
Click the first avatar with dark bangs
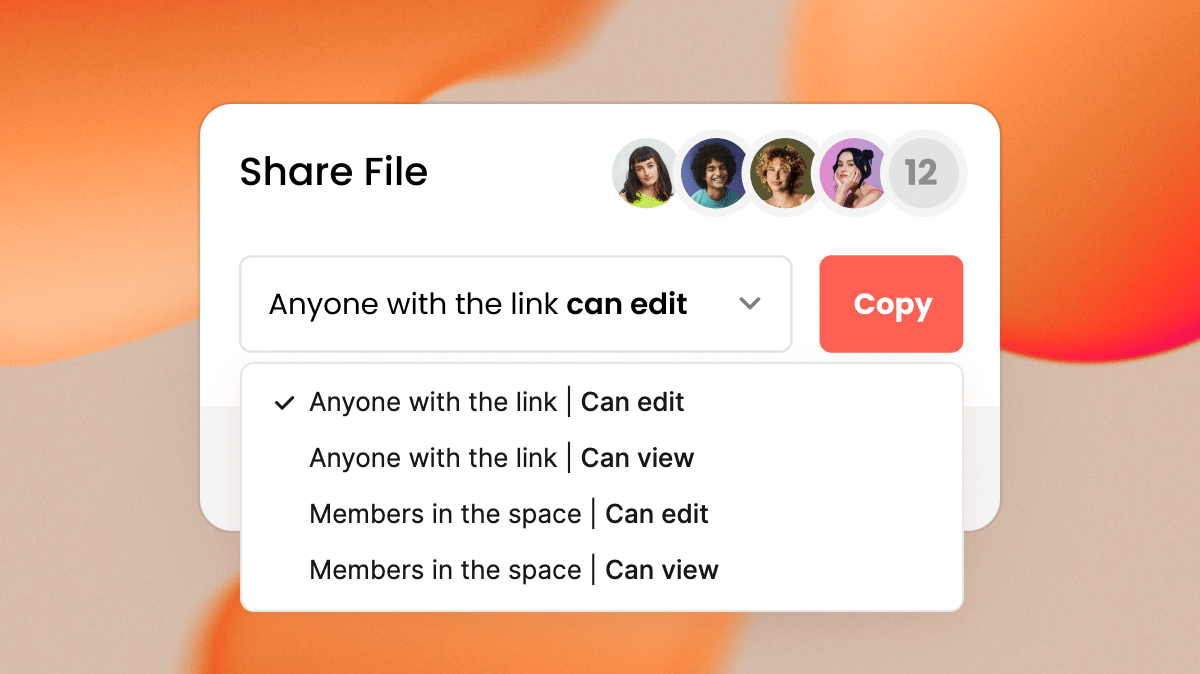coord(645,173)
